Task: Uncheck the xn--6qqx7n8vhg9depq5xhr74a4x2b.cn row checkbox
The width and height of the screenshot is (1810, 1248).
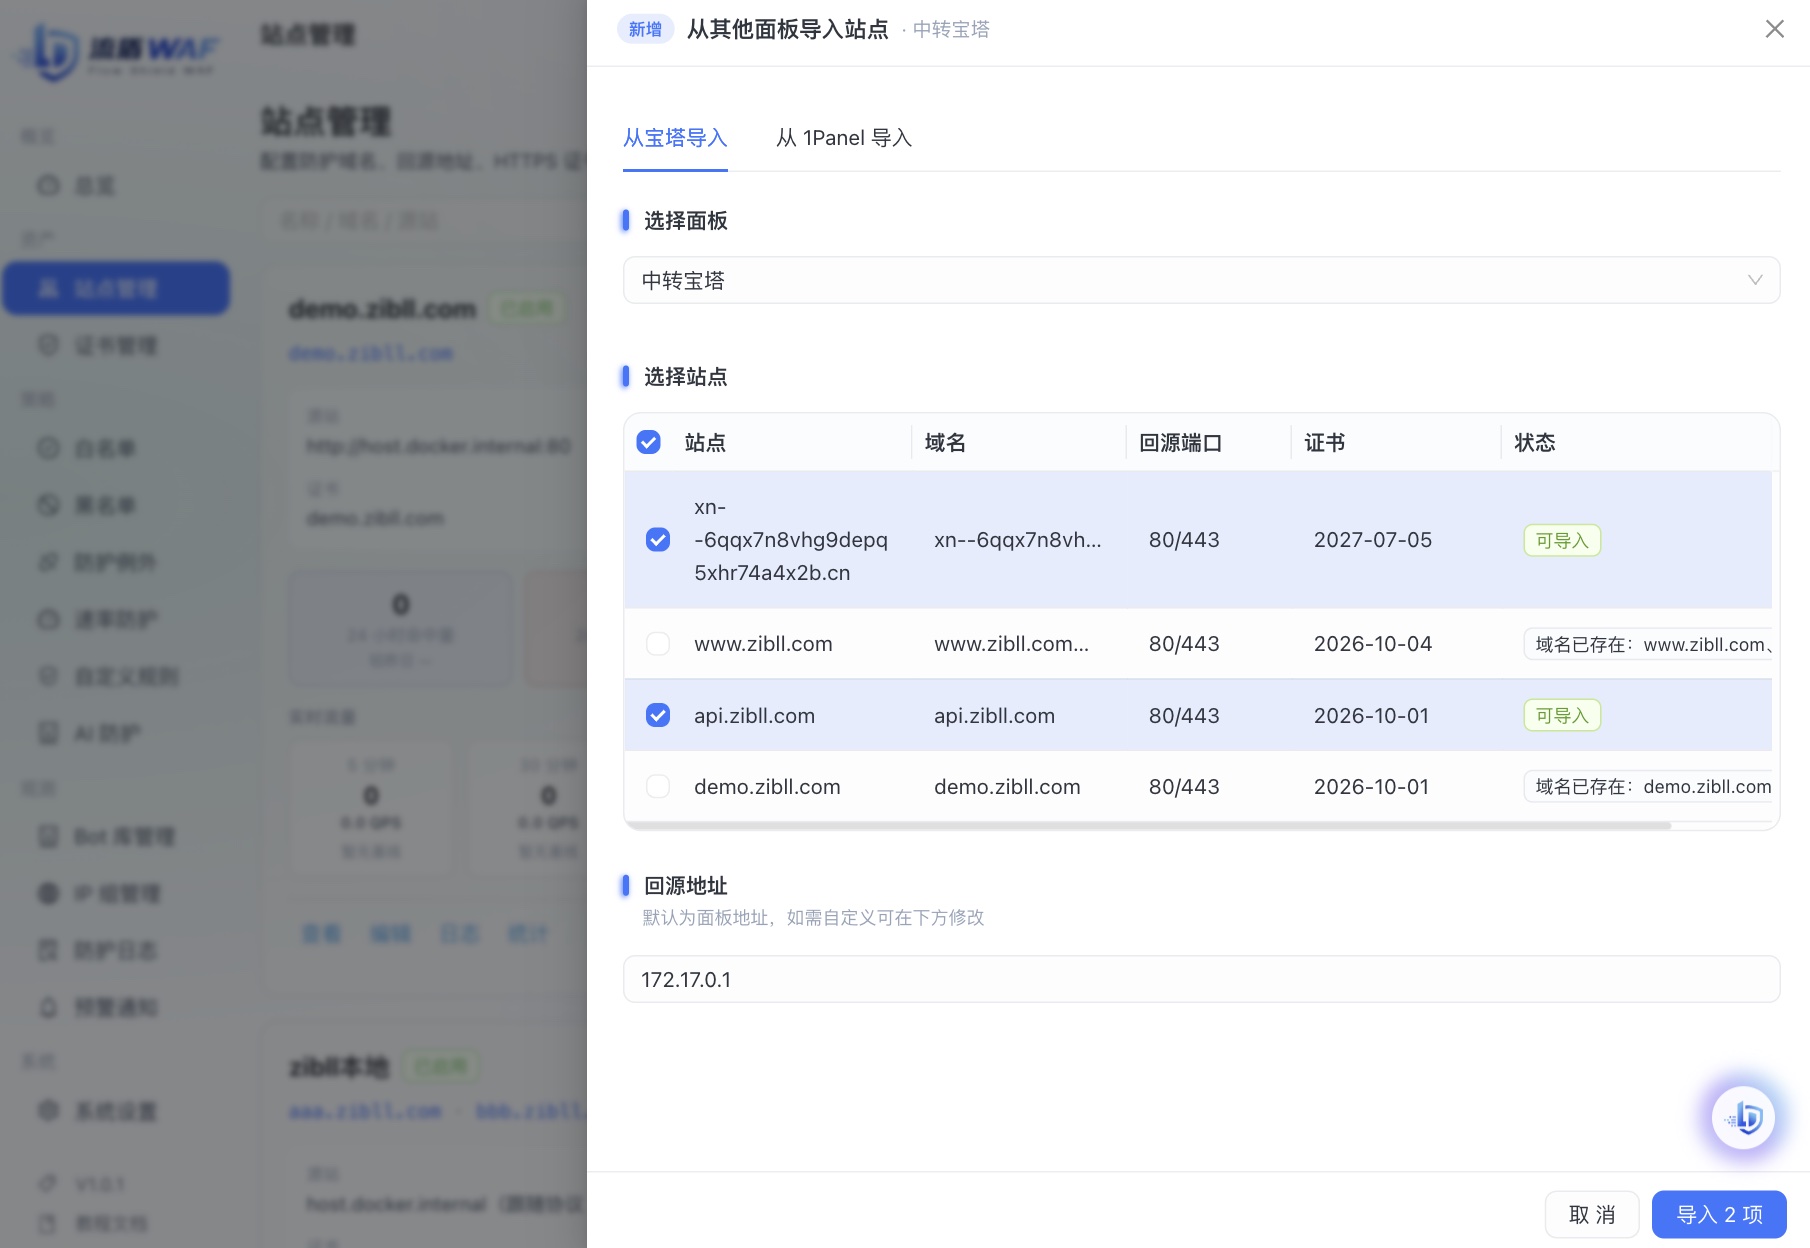Action: [658, 540]
